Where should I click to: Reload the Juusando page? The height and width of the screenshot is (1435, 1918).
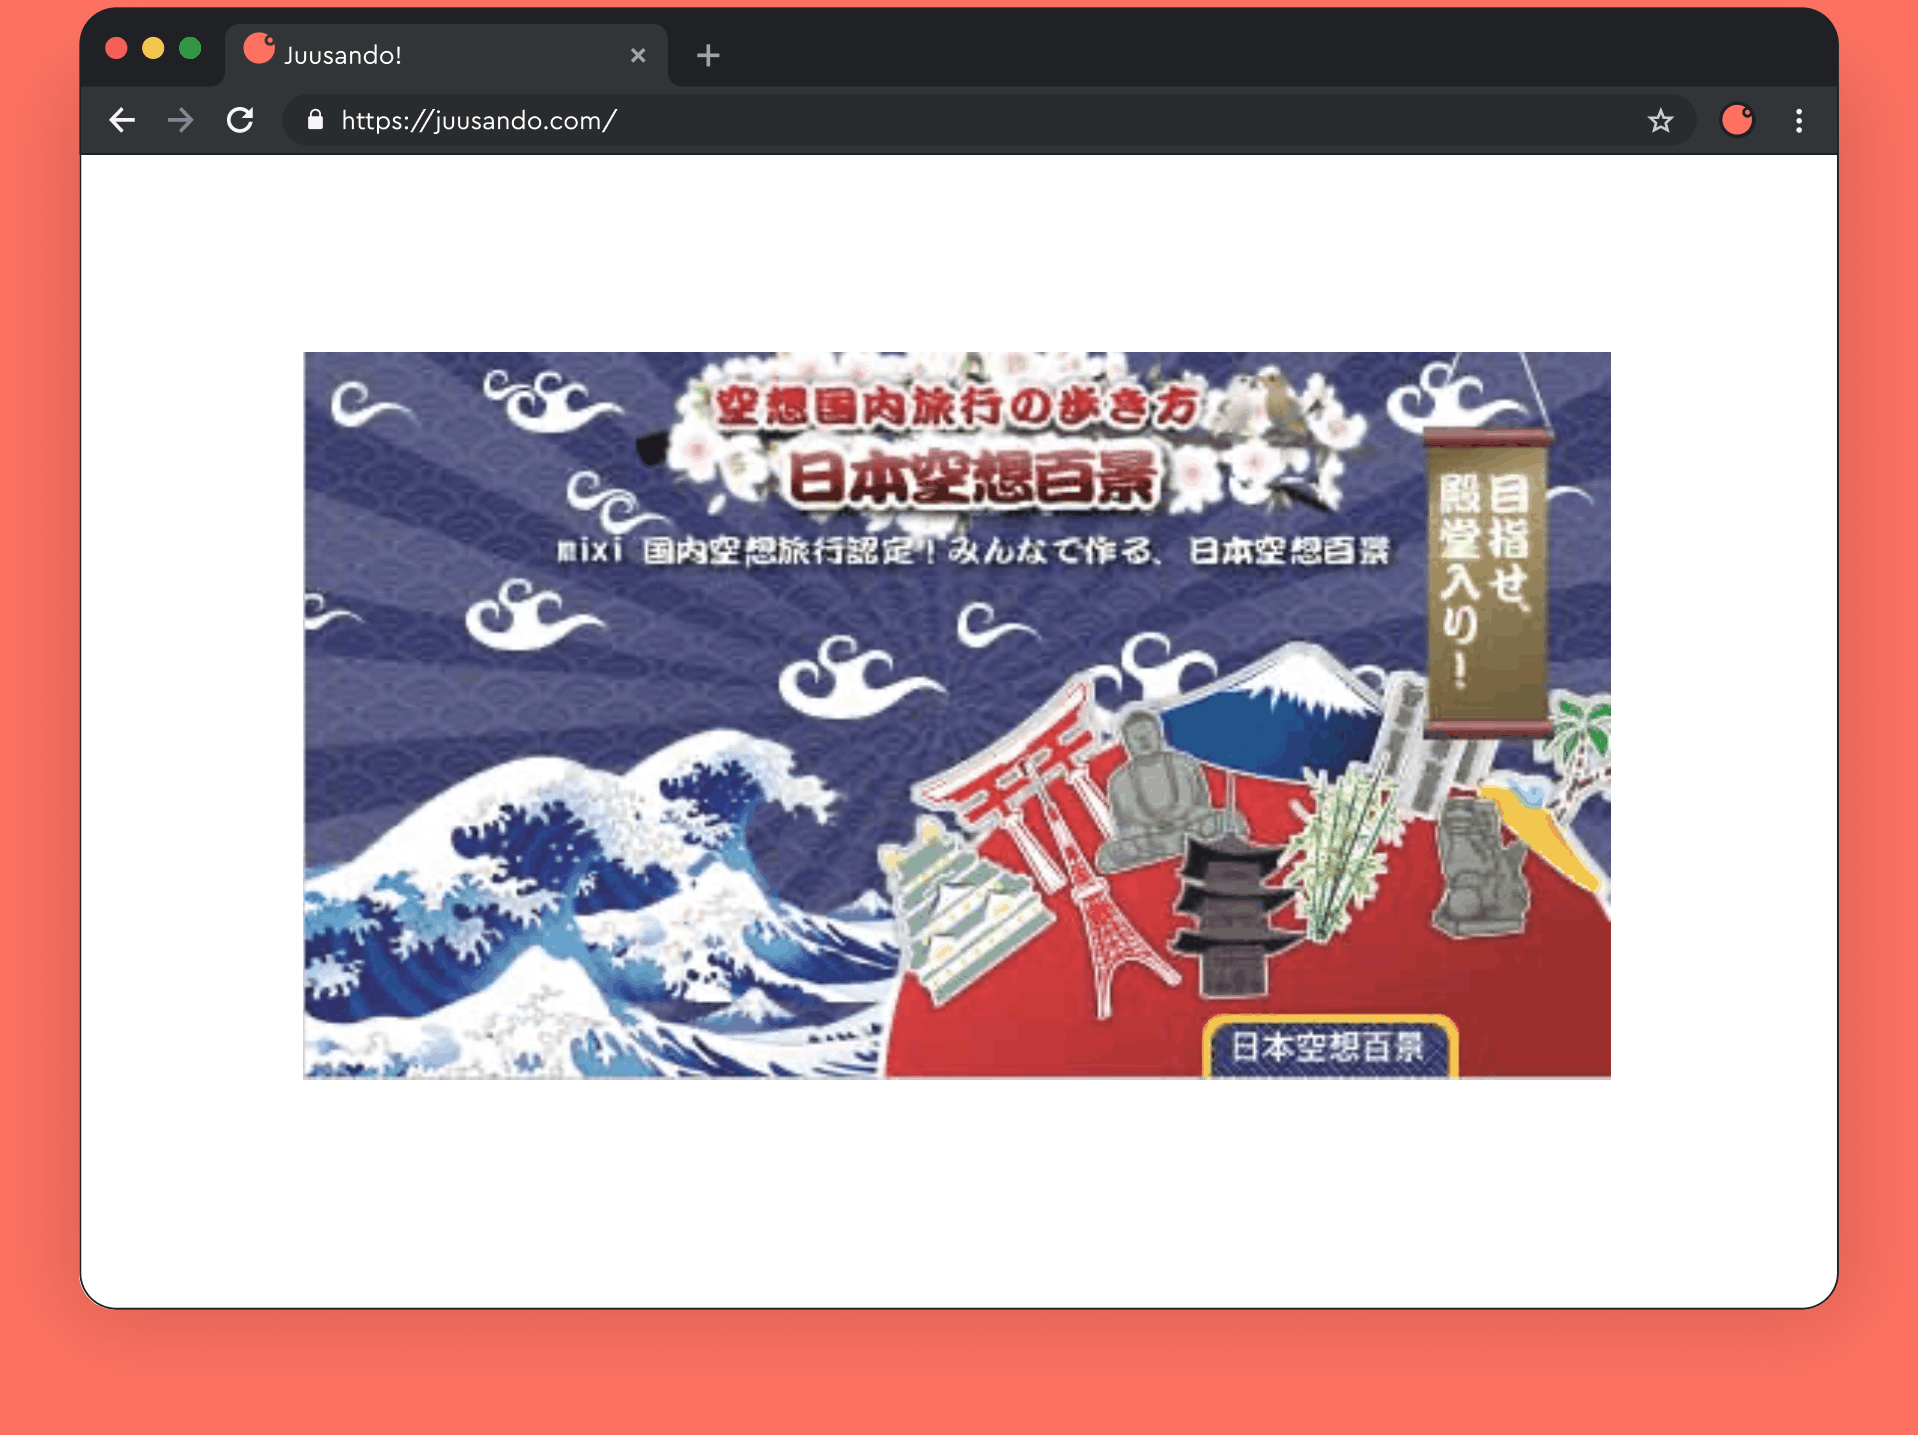coord(240,121)
